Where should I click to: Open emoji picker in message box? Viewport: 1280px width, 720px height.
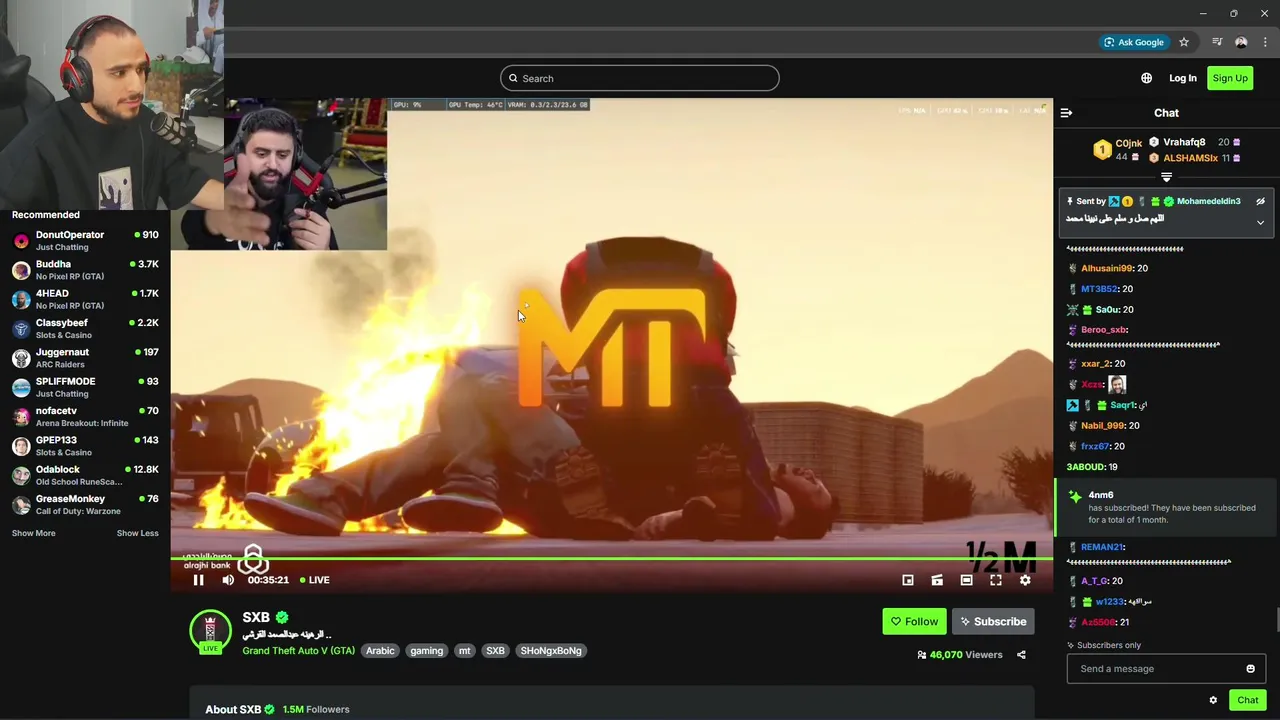[x=1250, y=669]
